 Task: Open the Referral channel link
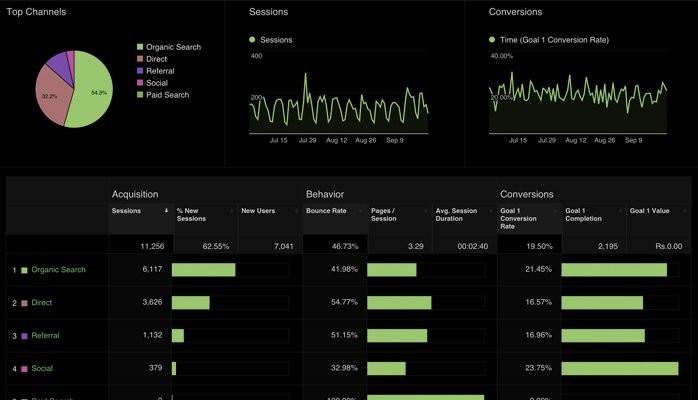pos(45,336)
